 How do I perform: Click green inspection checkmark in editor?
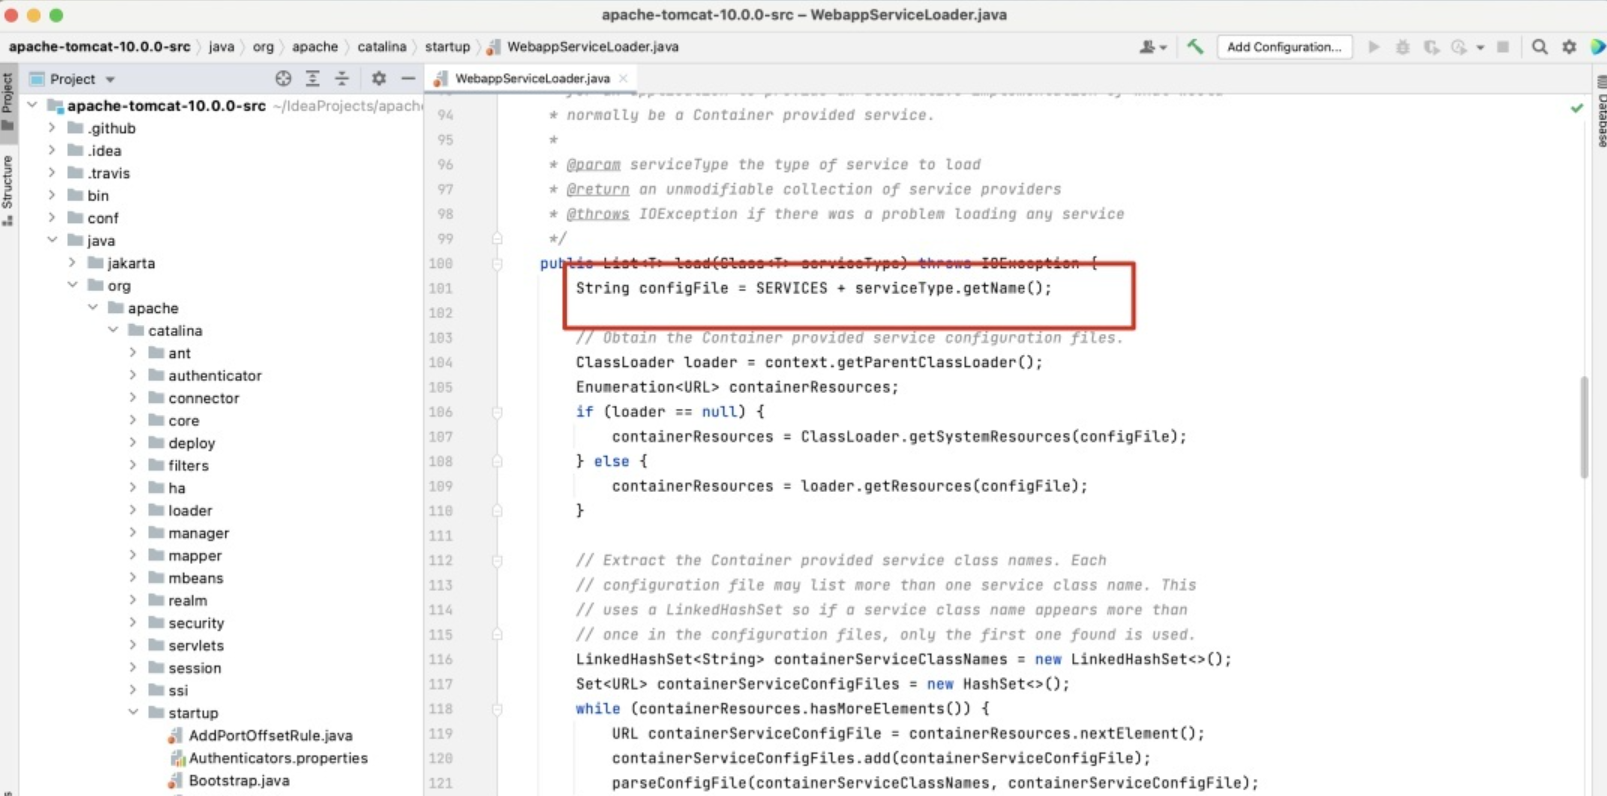click(1577, 108)
